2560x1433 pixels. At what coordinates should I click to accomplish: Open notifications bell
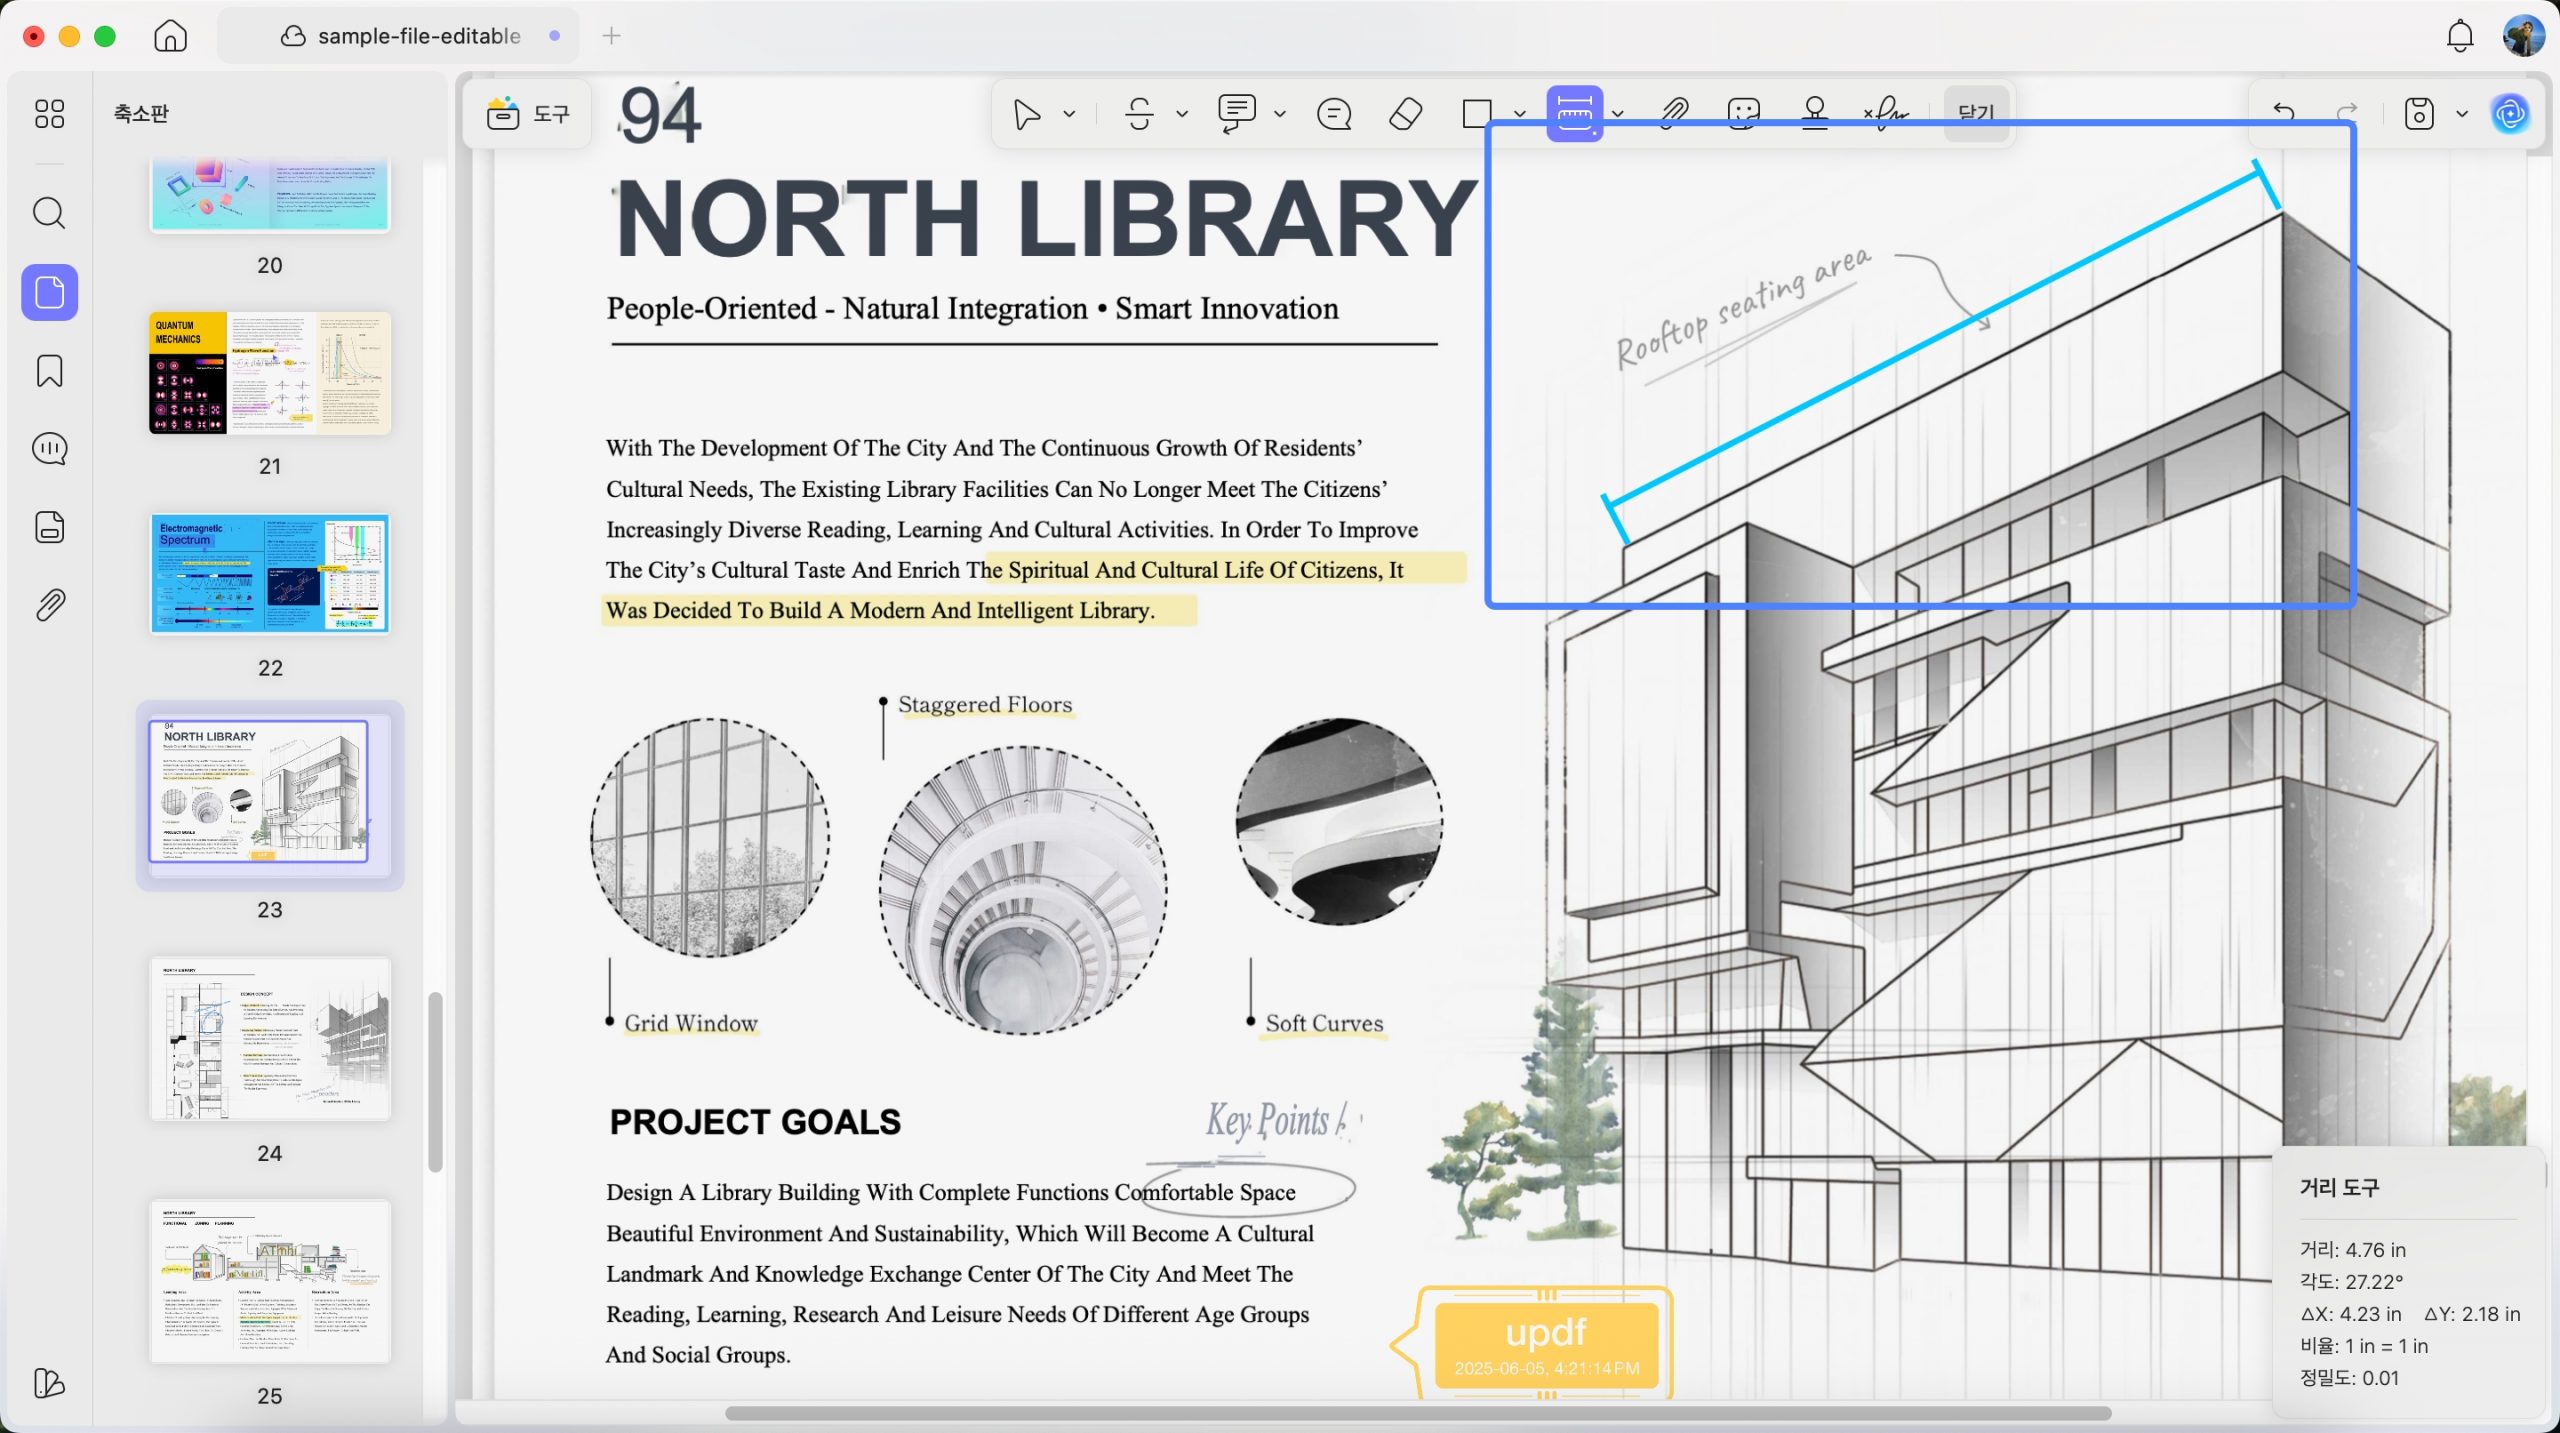coord(2460,36)
